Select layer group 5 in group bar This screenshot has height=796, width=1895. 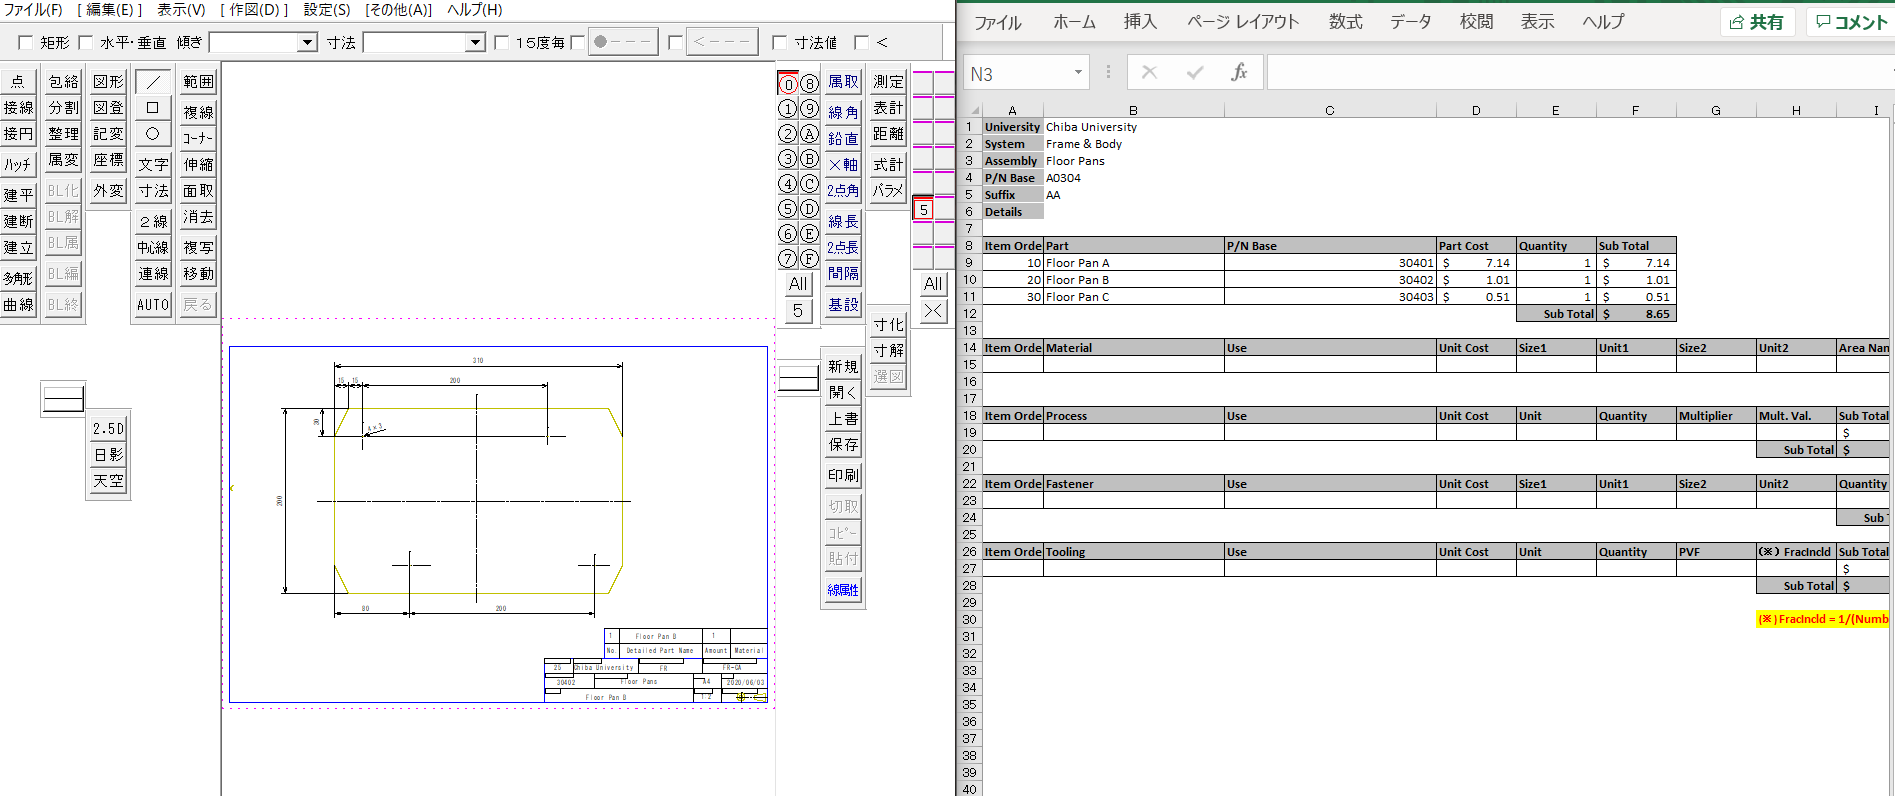923,209
